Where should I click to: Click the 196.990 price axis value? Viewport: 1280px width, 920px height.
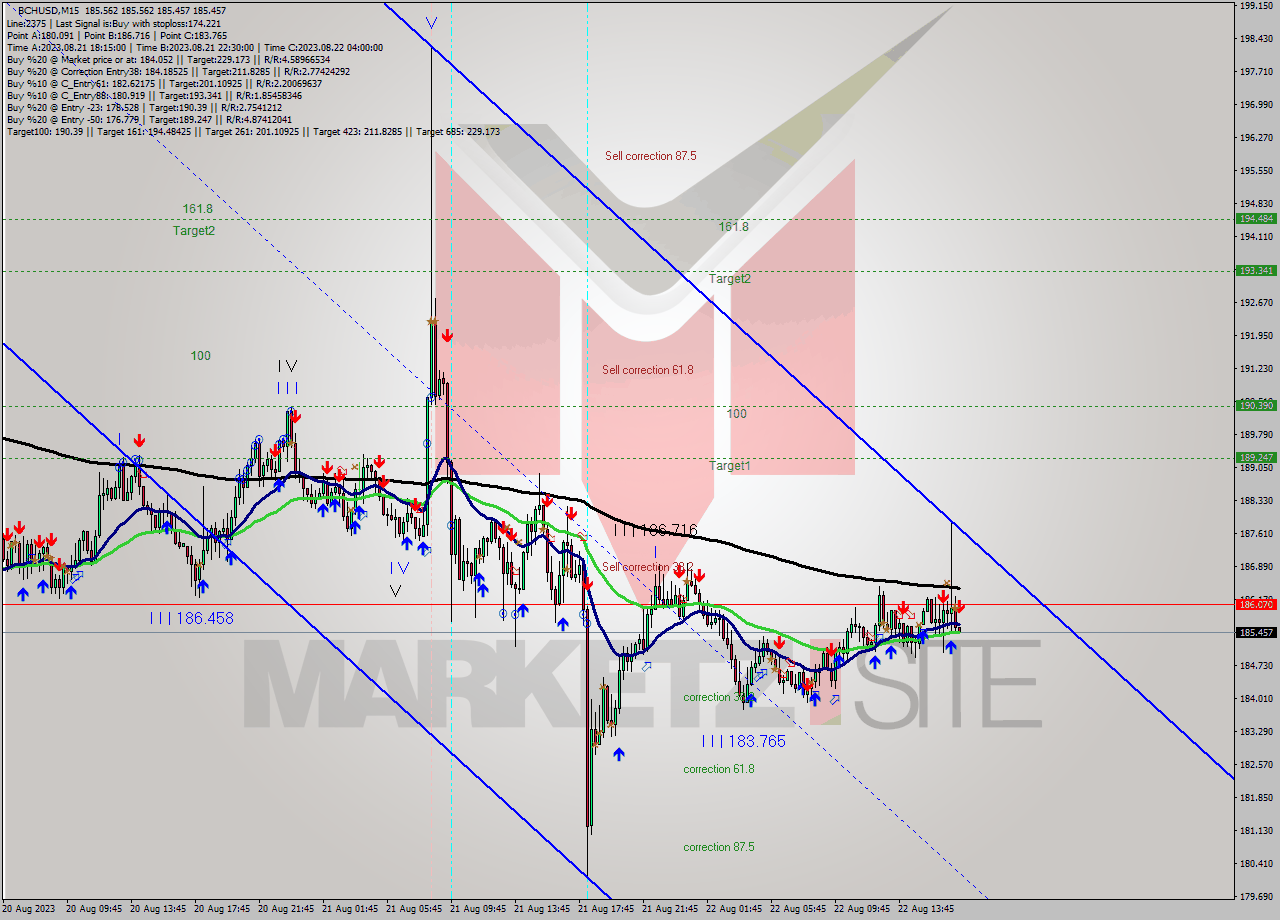(1255, 104)
